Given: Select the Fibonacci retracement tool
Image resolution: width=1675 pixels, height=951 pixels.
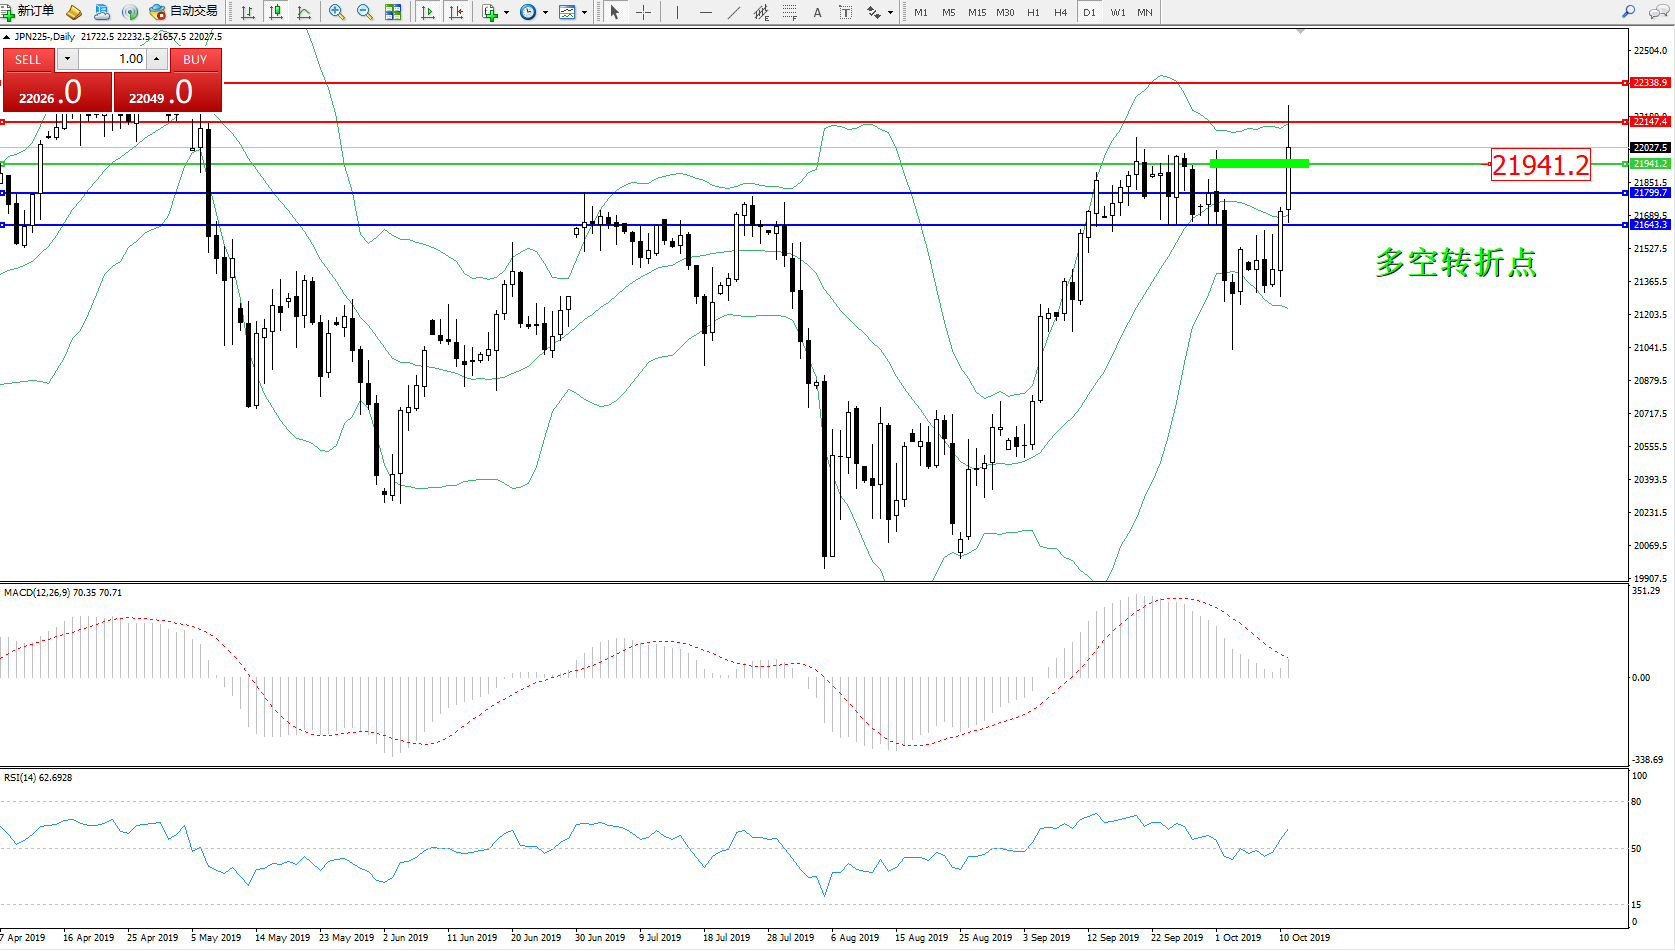Looking at the screenshot, I should 789,12.
